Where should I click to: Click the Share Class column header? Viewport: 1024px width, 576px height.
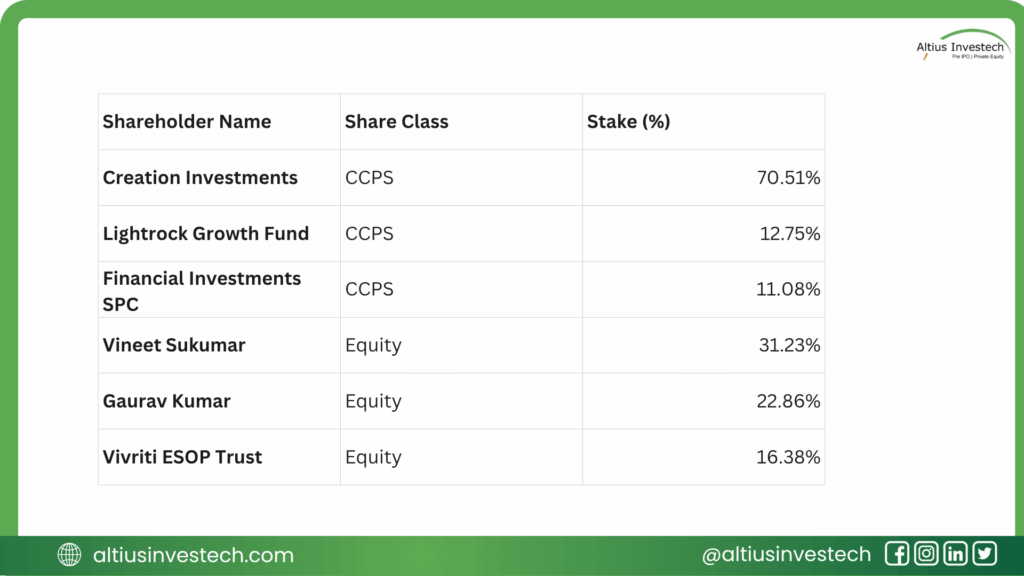[397, 122]
